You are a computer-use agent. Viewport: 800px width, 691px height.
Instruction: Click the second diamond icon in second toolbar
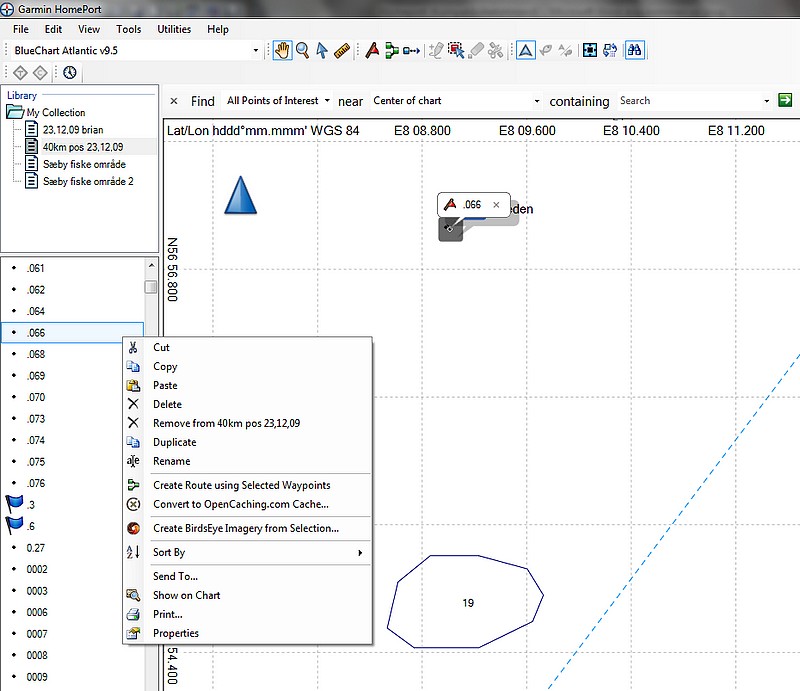[x=40, y=72]
